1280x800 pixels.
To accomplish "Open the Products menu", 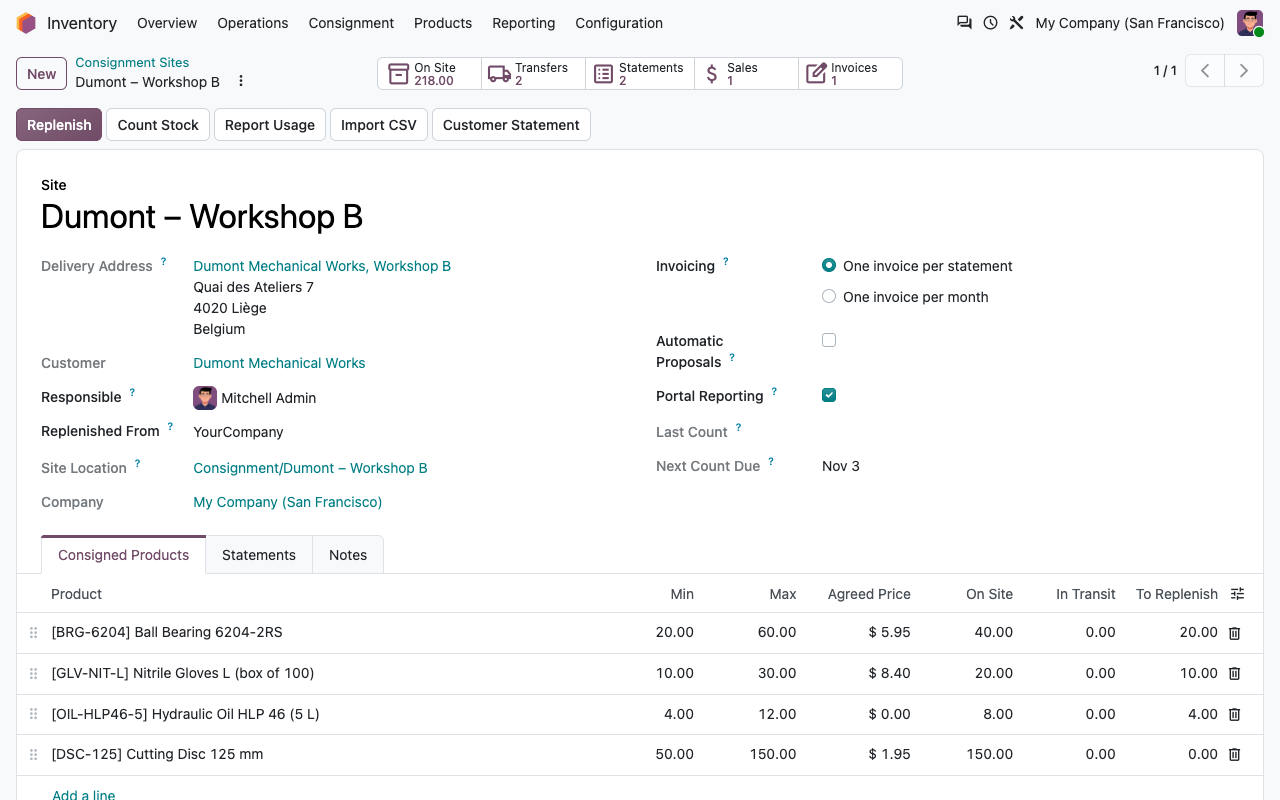I will pos(443,23).
